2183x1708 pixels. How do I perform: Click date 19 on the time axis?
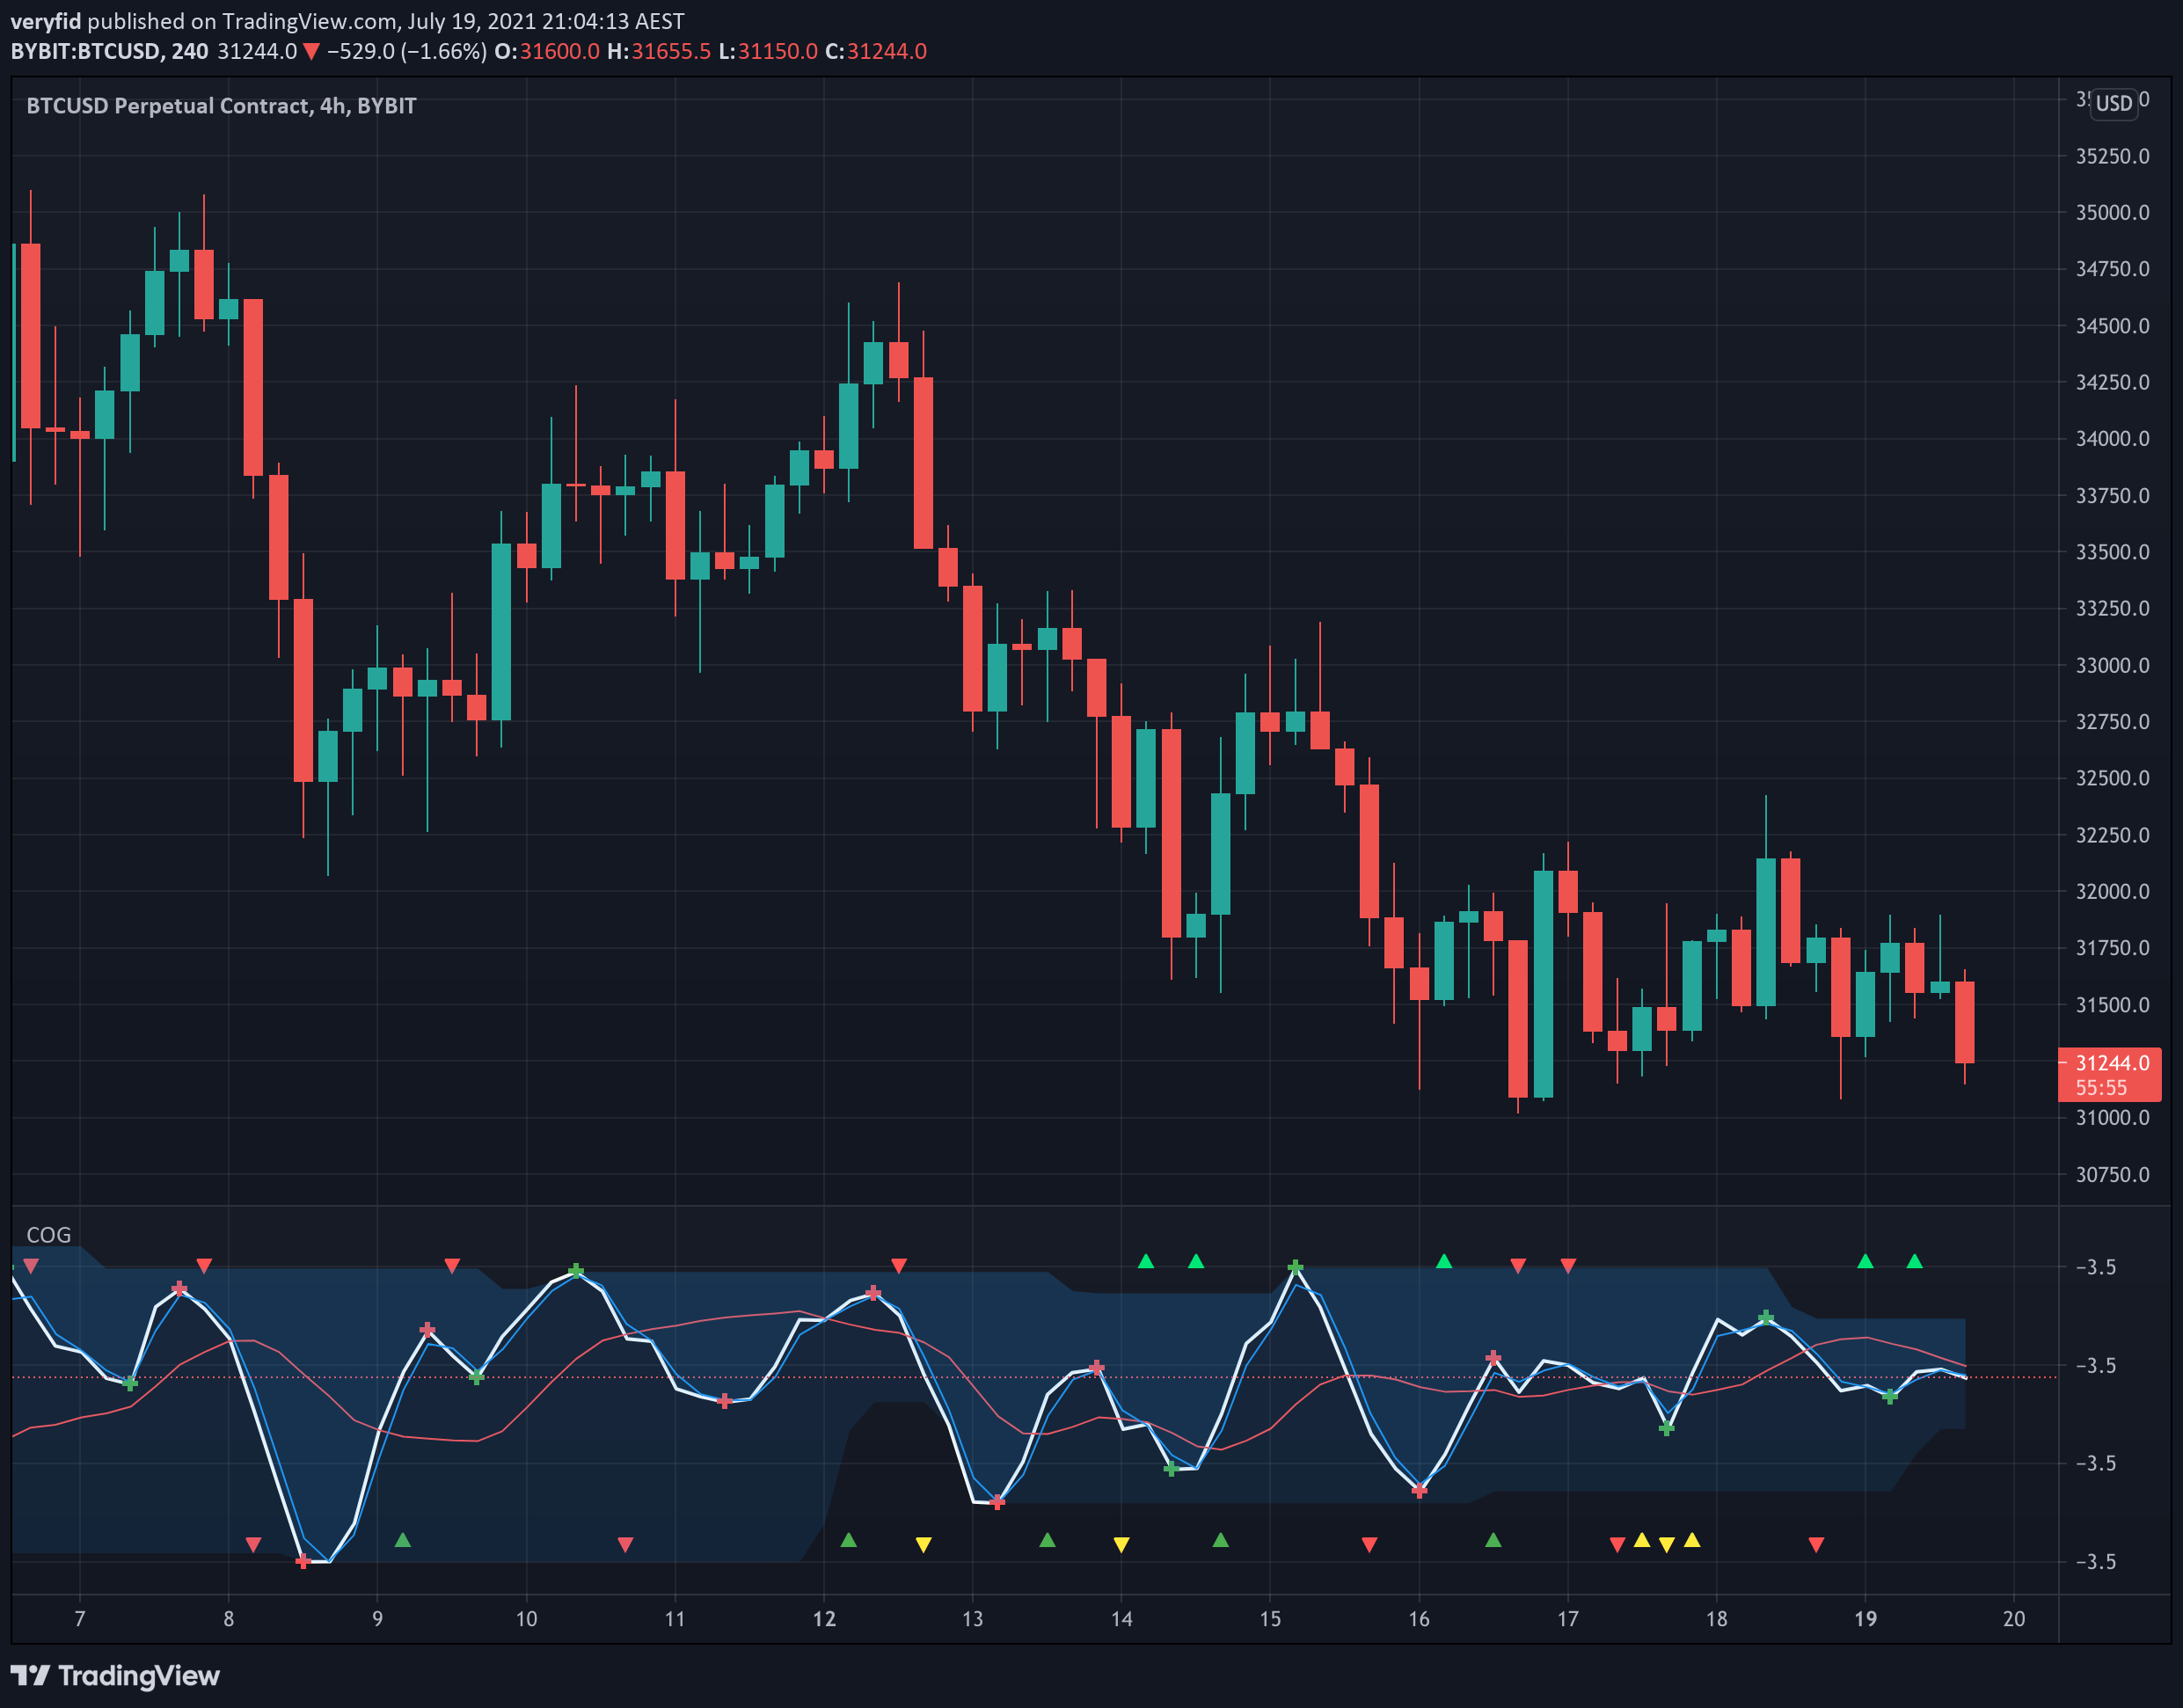pyautogui.click(x=1865, y=1619)
